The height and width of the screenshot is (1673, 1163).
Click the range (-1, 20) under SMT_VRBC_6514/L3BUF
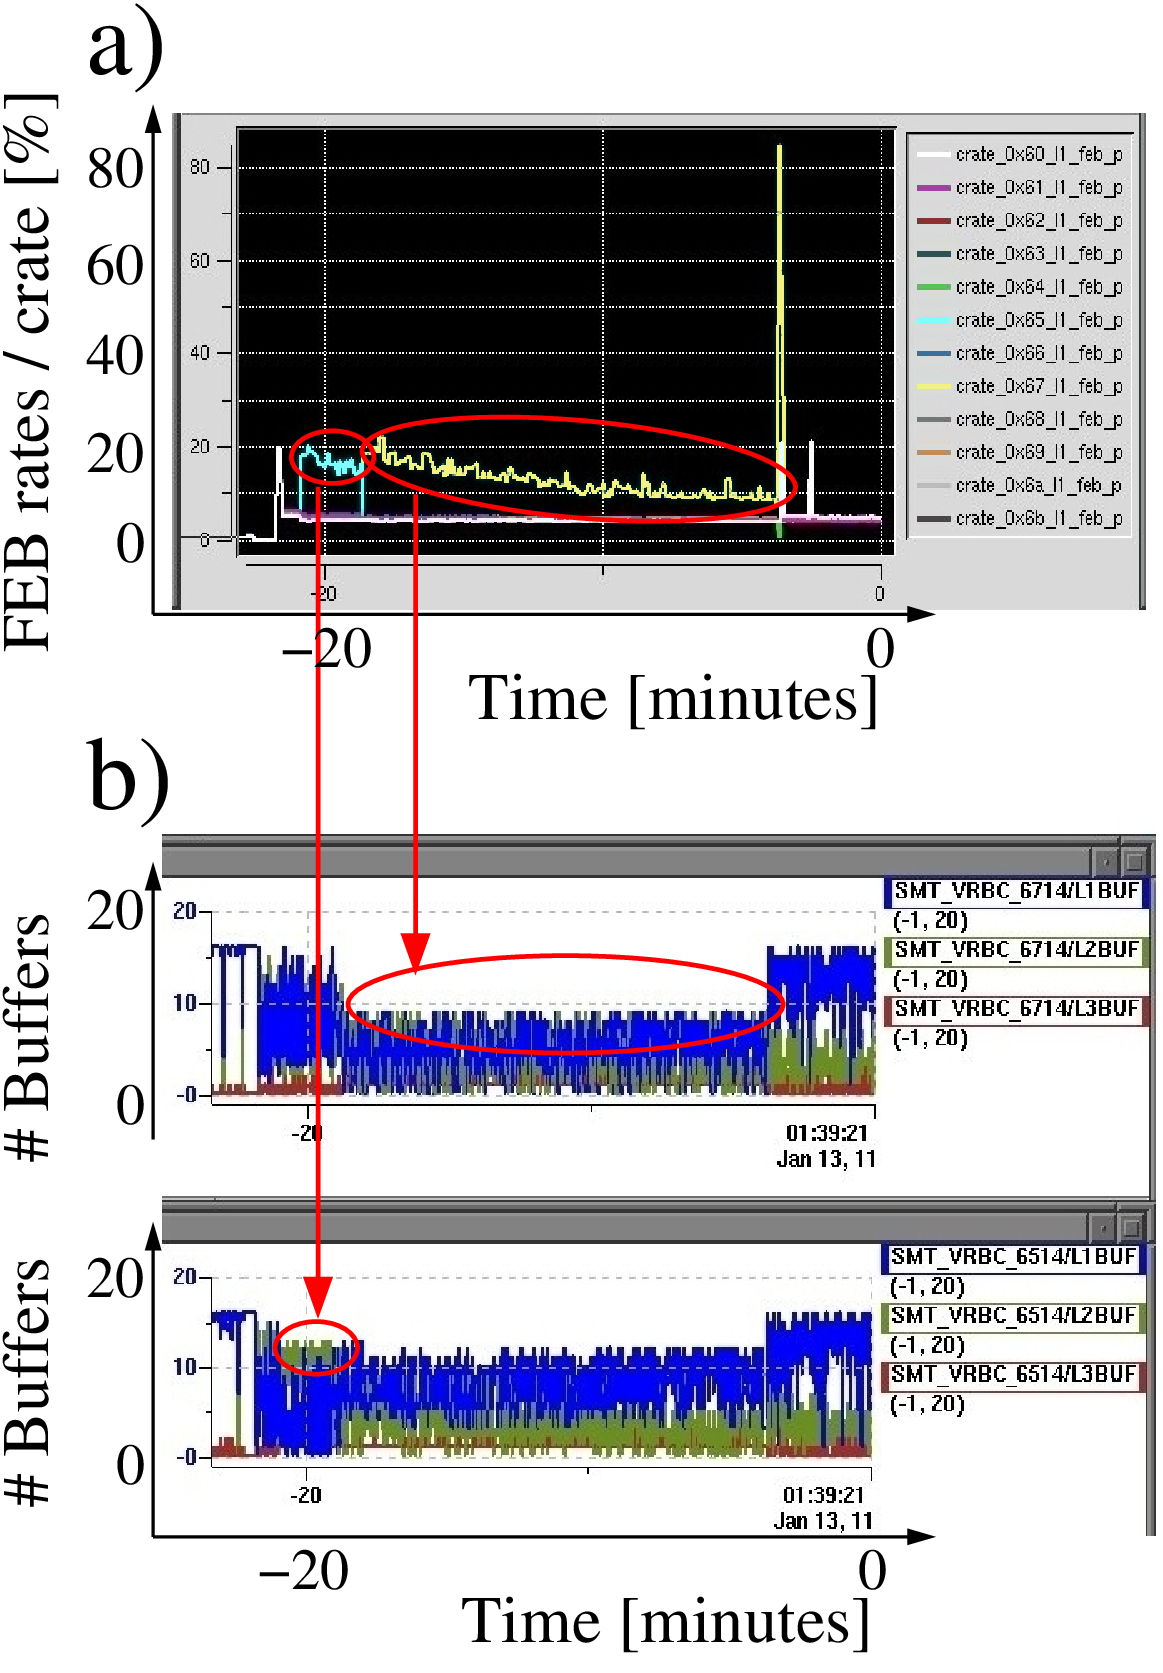[927, 1404]
